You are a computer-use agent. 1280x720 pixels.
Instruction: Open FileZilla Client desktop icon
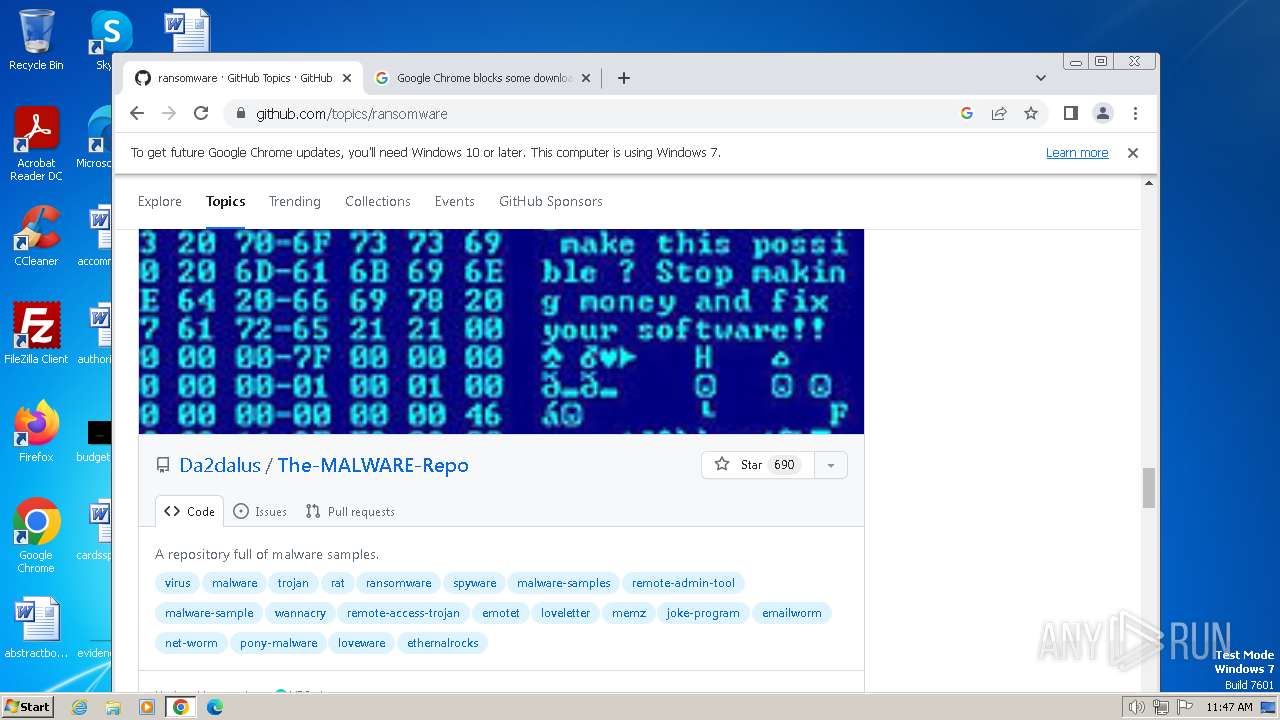[x=36, y=333]
